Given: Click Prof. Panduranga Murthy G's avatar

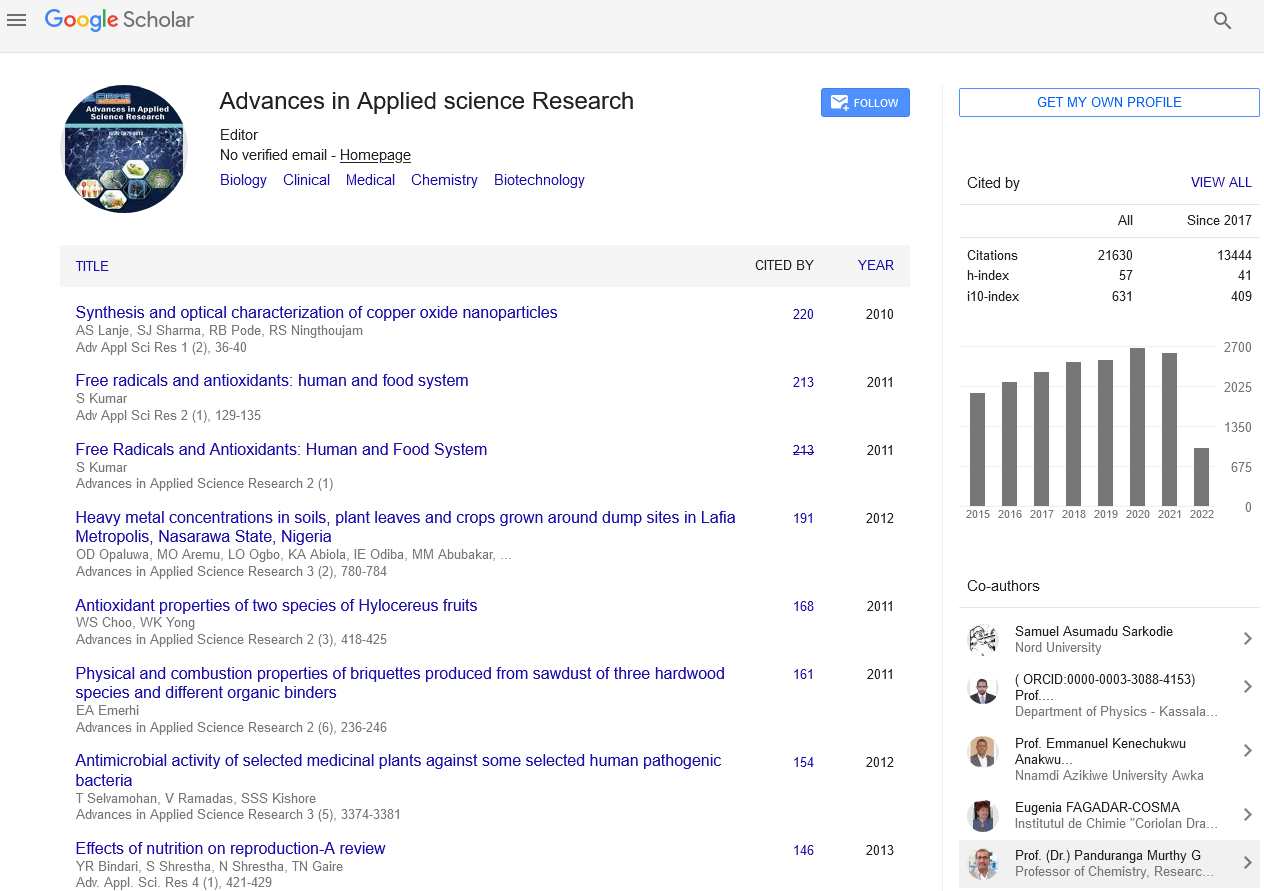Looking at the screenshot, I should pyautogui.click(x=983, y=863).
